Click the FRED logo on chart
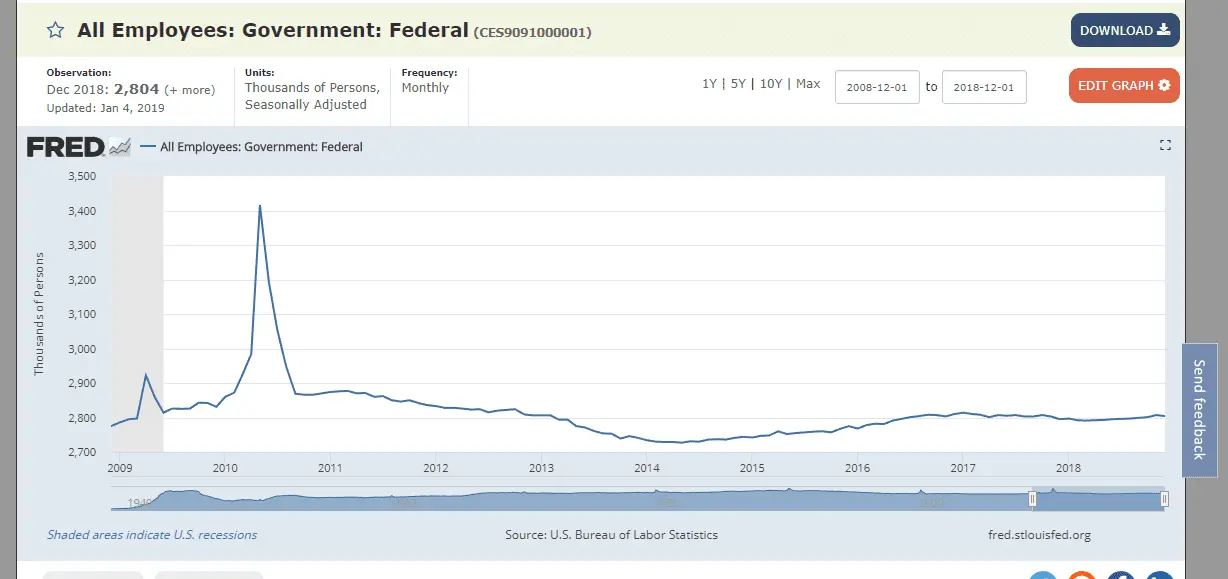 (x=78, y=147)
